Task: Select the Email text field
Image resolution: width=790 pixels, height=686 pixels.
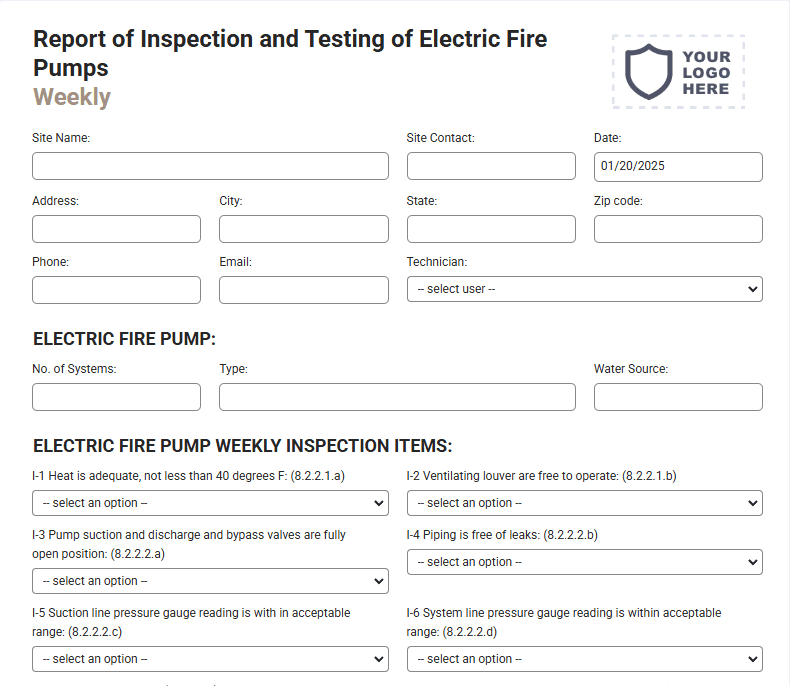Action: coord(304,290)
